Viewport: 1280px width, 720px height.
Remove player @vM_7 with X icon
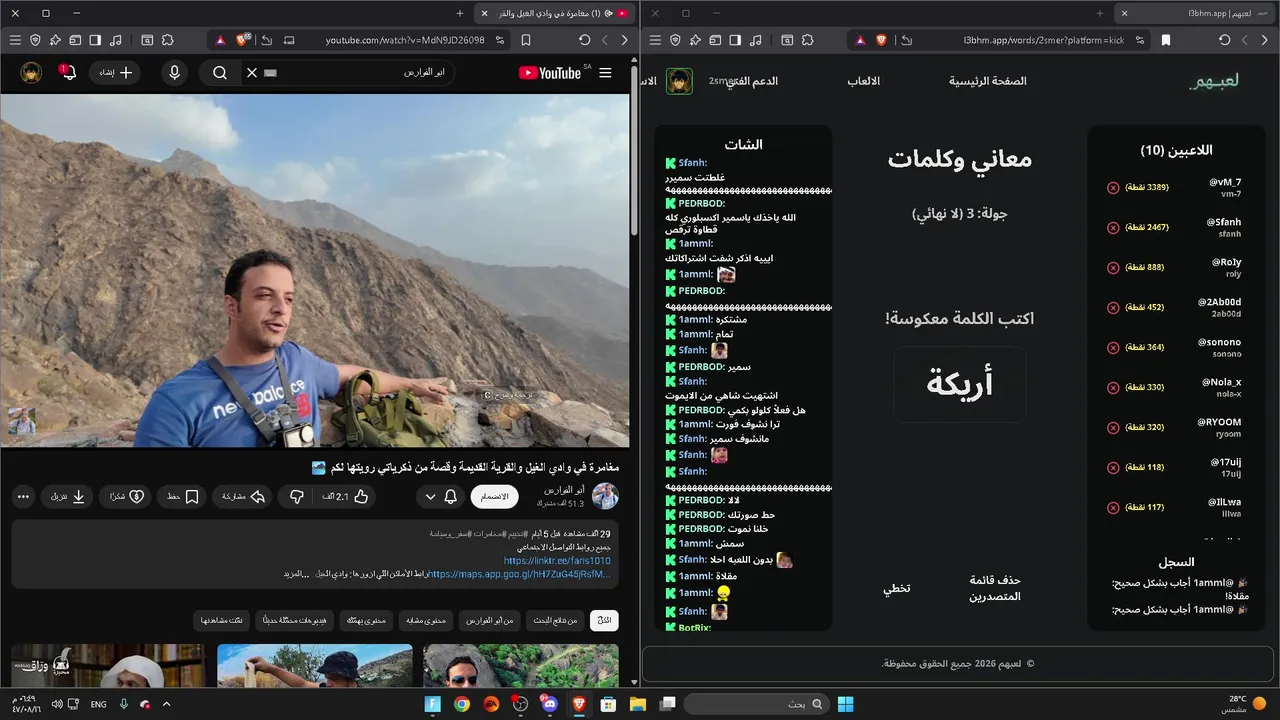[1113, 187]
